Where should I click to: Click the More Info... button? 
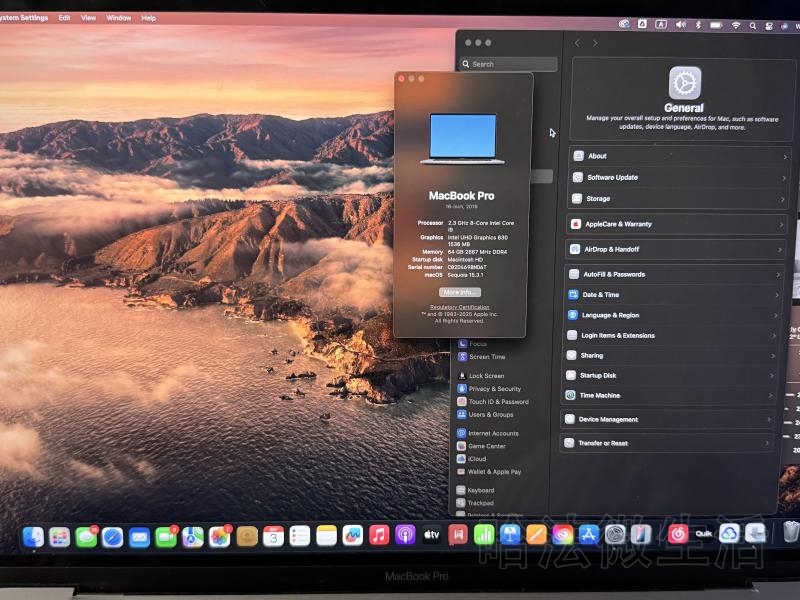click(460, 292)
